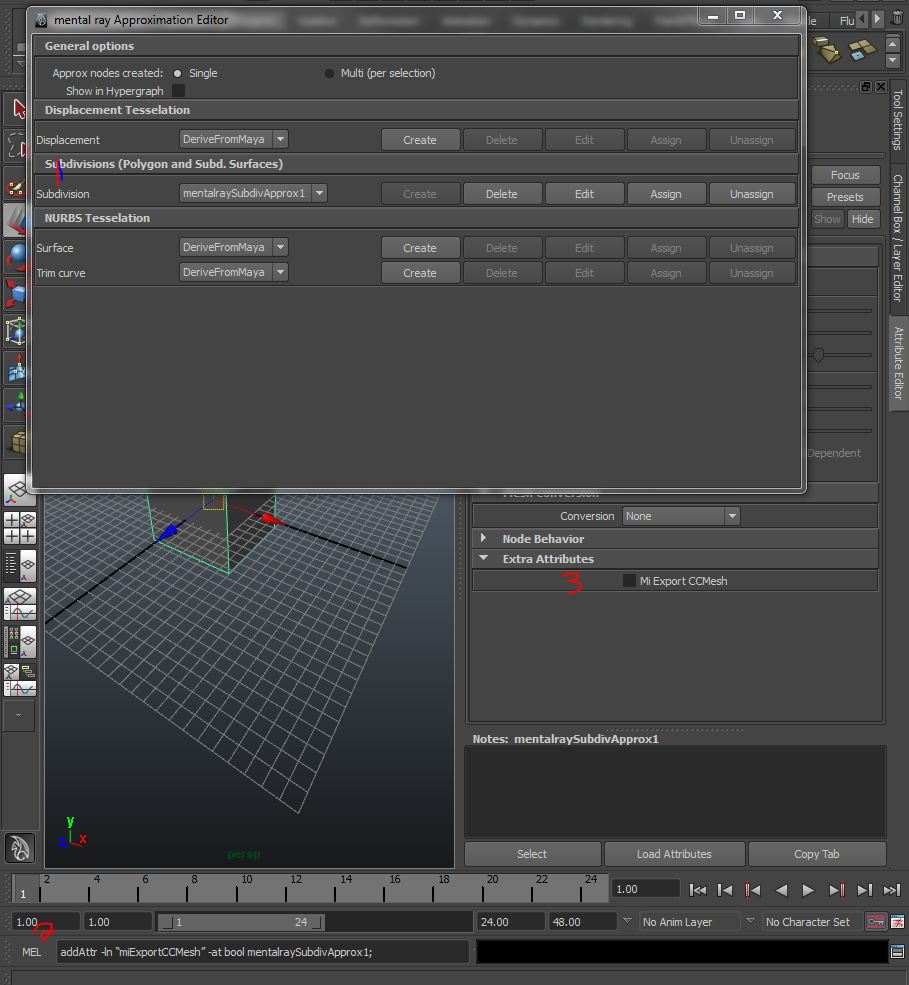
Task: Go to start of playback range
Action: tap(697, 890)
